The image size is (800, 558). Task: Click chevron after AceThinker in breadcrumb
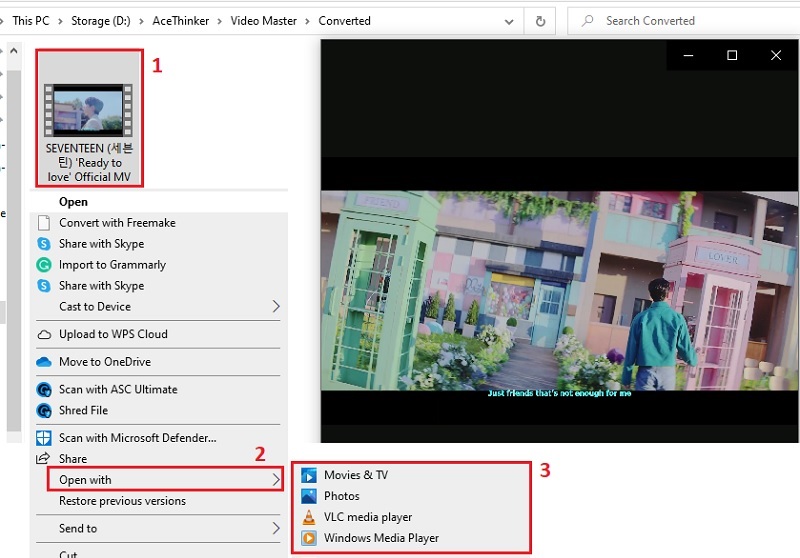coord(219,21)
